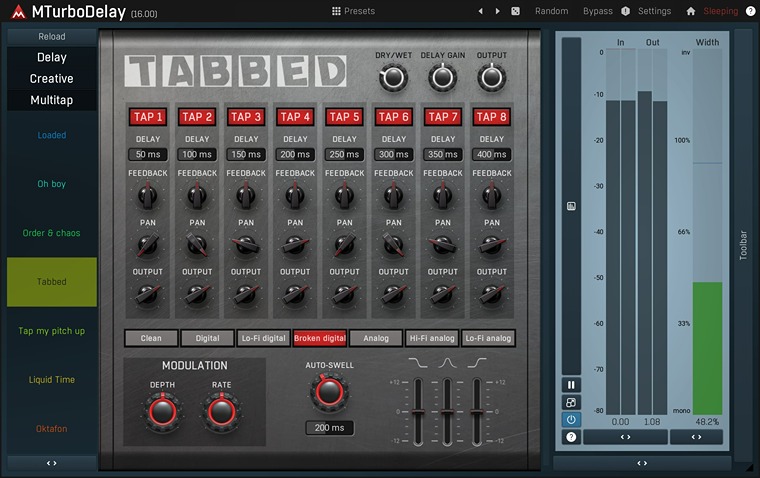Expand the In/Out meter arrows
760x478 pixels.
point(625,437)
